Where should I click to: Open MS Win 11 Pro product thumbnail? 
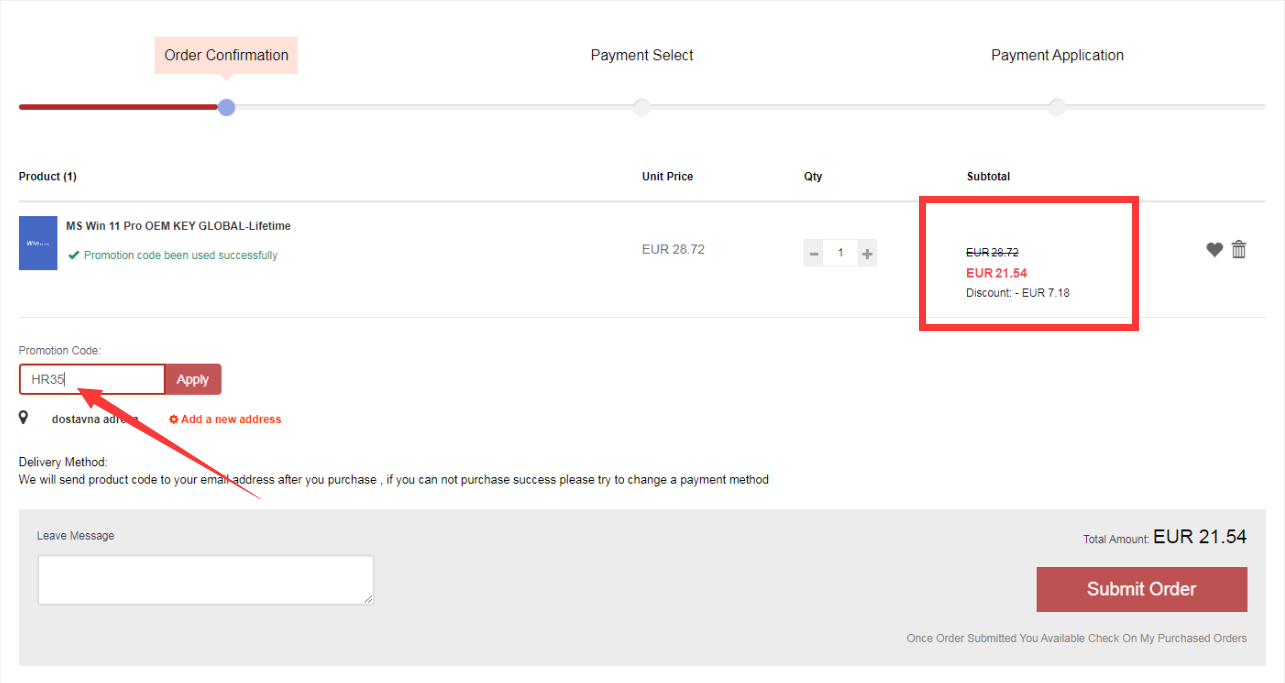click(38, 243)
